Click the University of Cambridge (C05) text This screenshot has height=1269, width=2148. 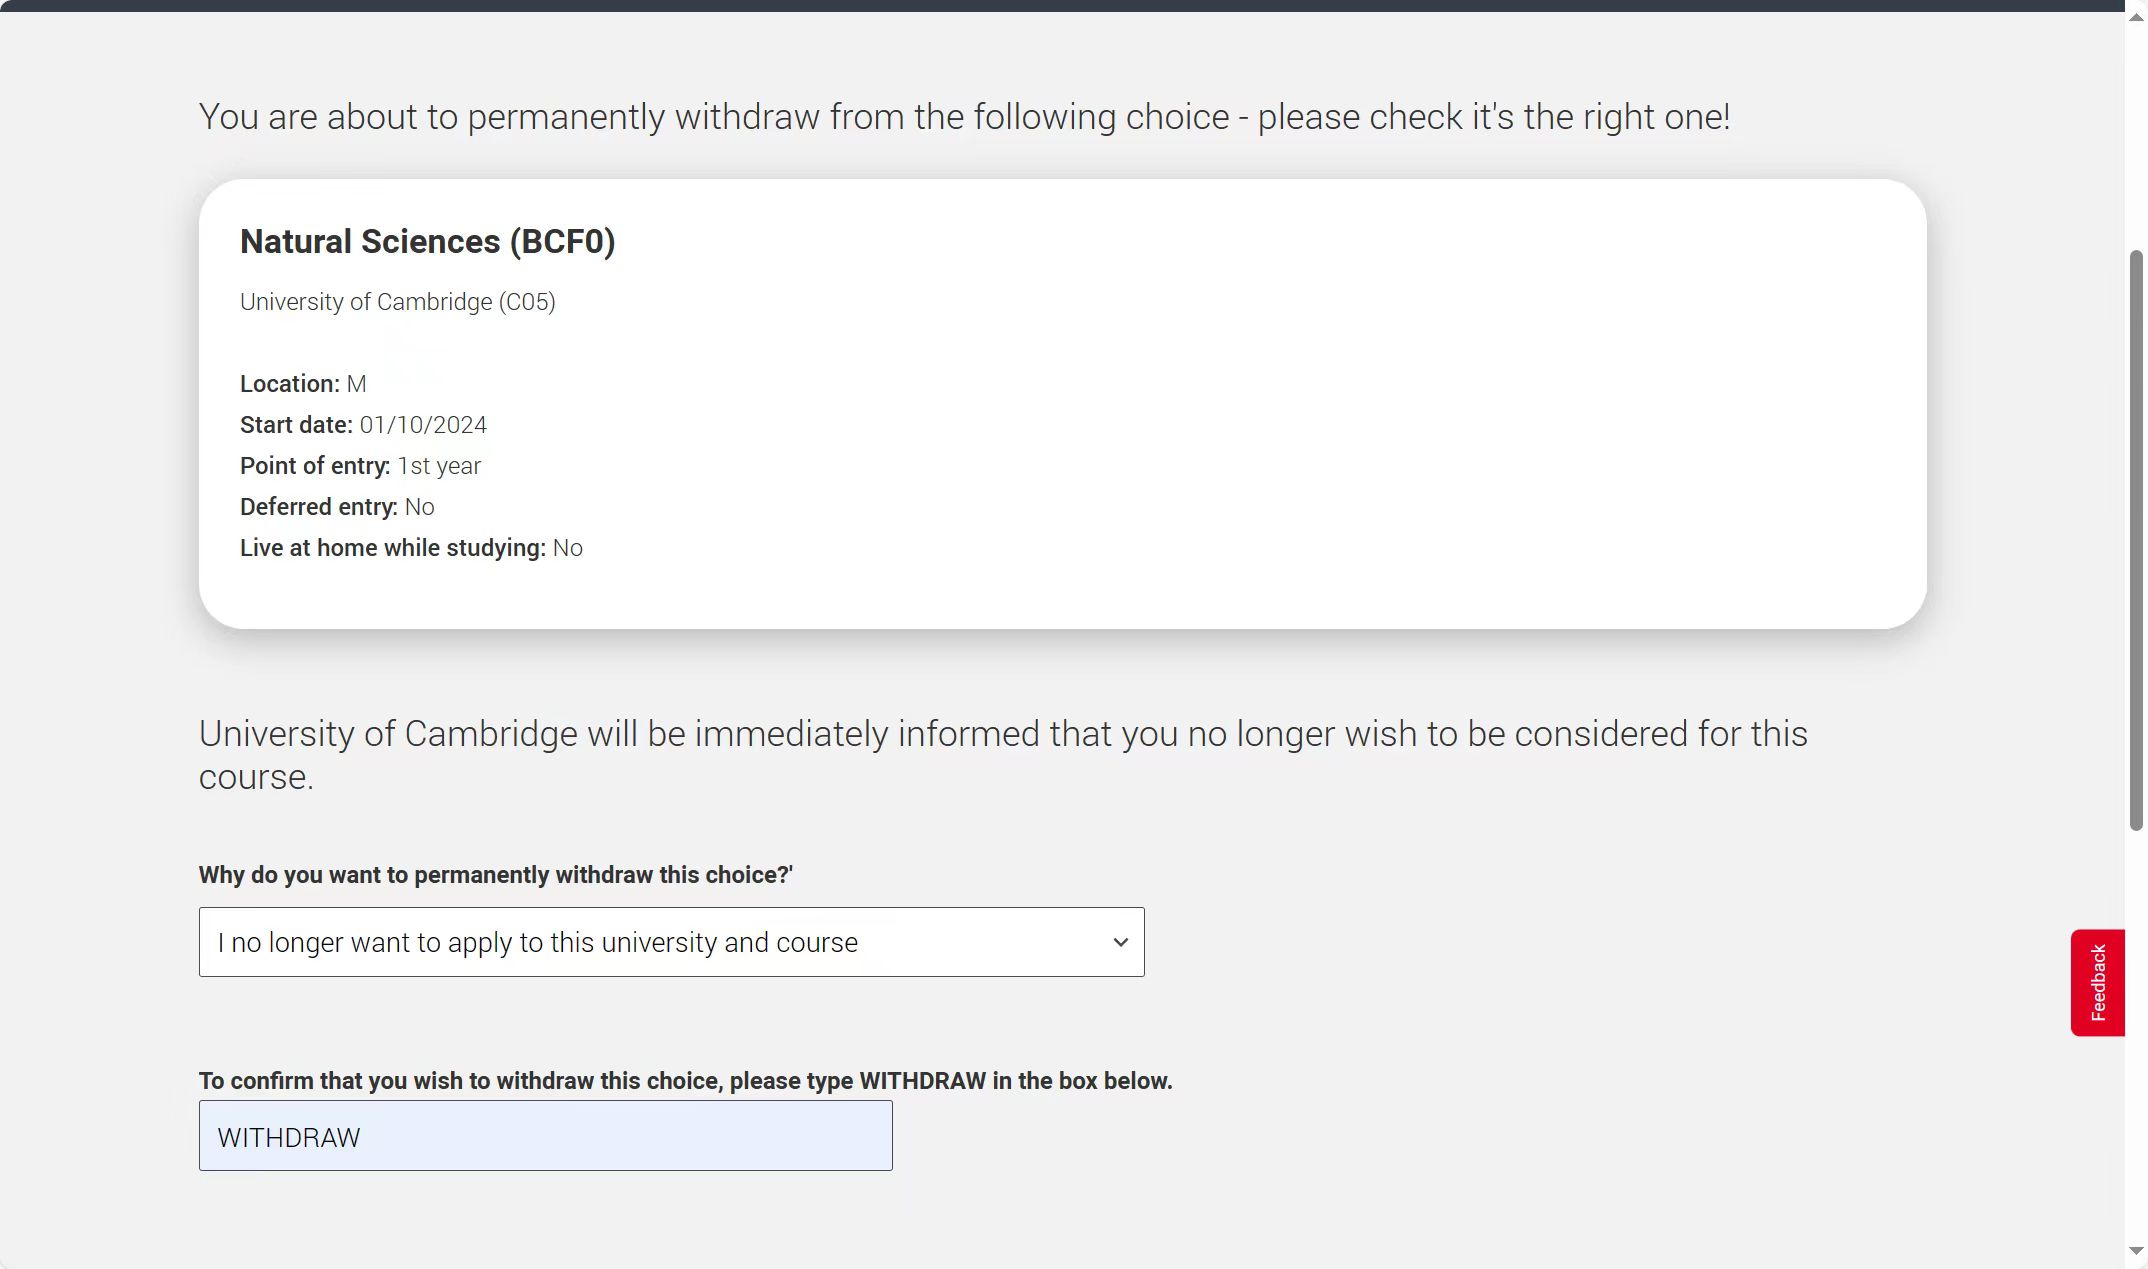397,302
